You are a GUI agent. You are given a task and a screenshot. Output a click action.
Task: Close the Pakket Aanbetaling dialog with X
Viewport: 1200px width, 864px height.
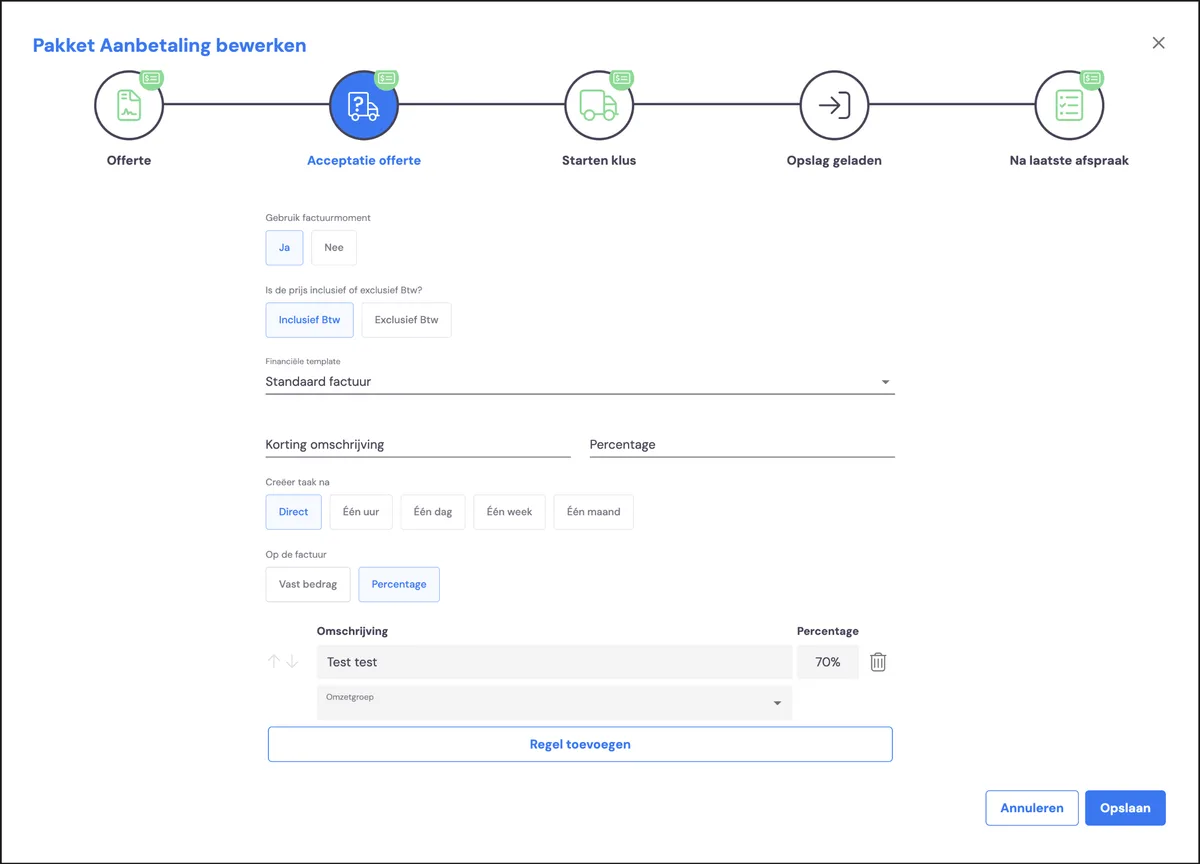tap(1159, 43)
